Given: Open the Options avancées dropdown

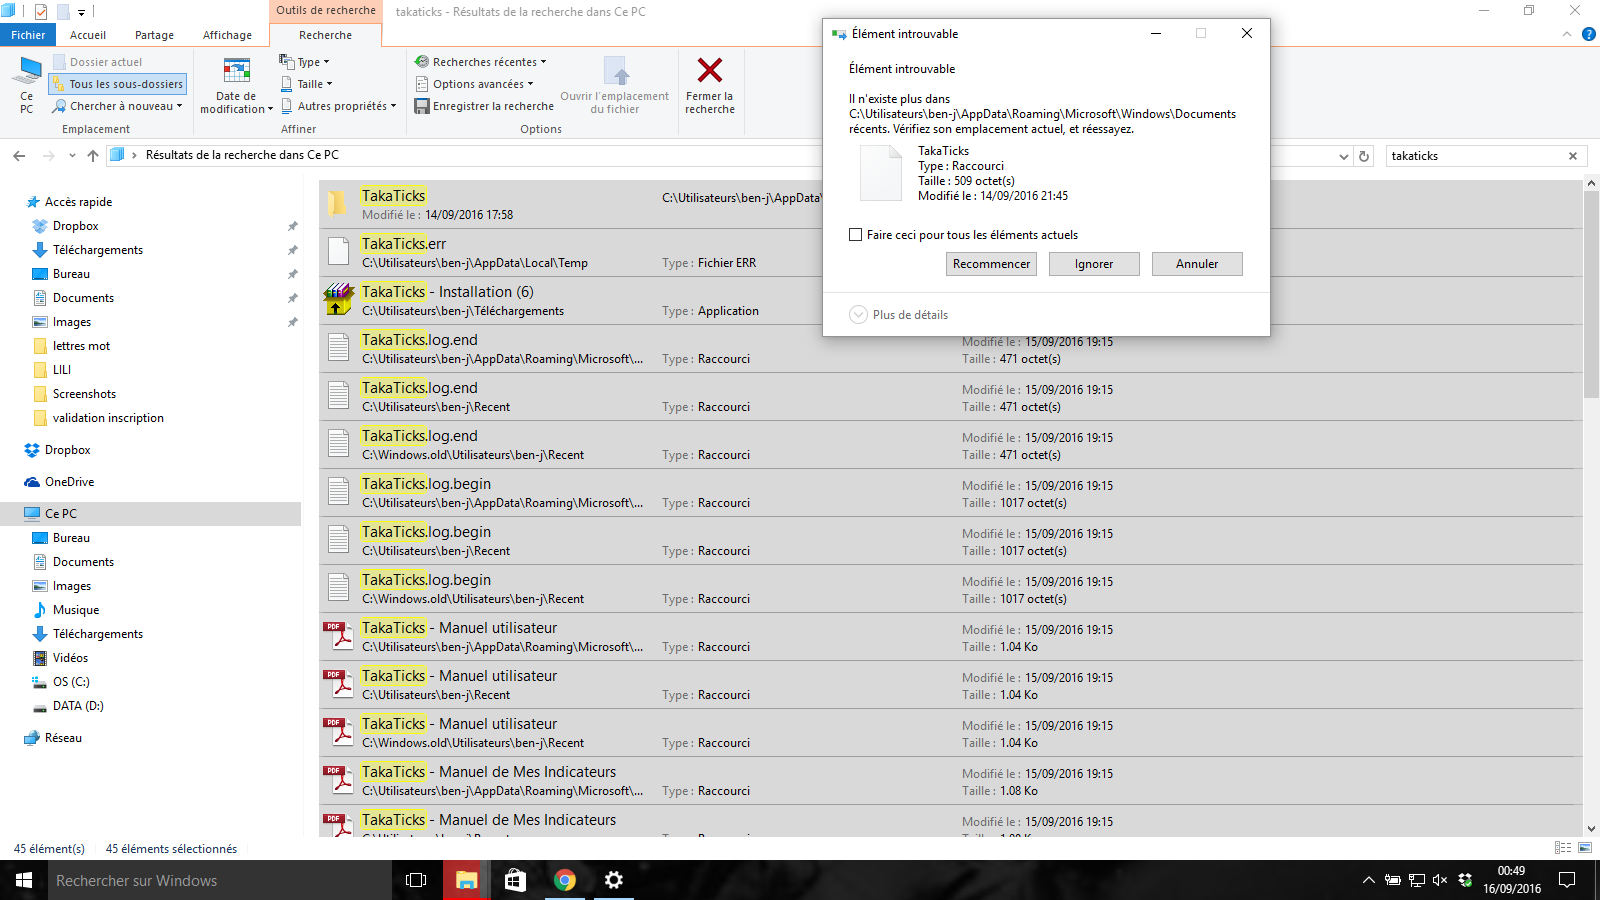Looking at the screenshot, I should point(474,84).
